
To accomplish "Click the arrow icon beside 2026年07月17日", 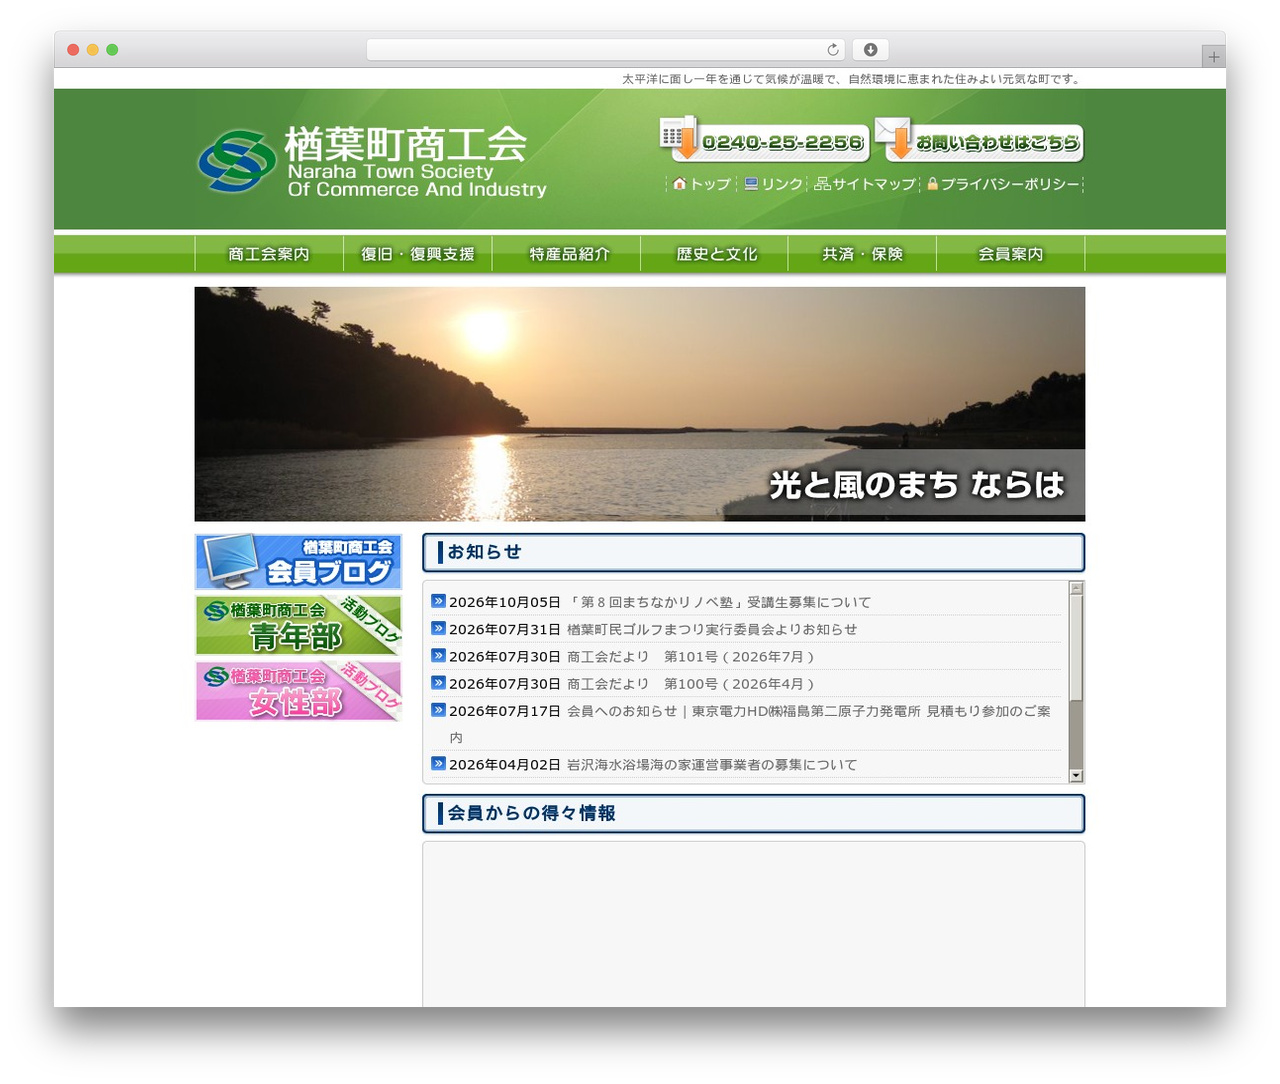I will point(438,710).
